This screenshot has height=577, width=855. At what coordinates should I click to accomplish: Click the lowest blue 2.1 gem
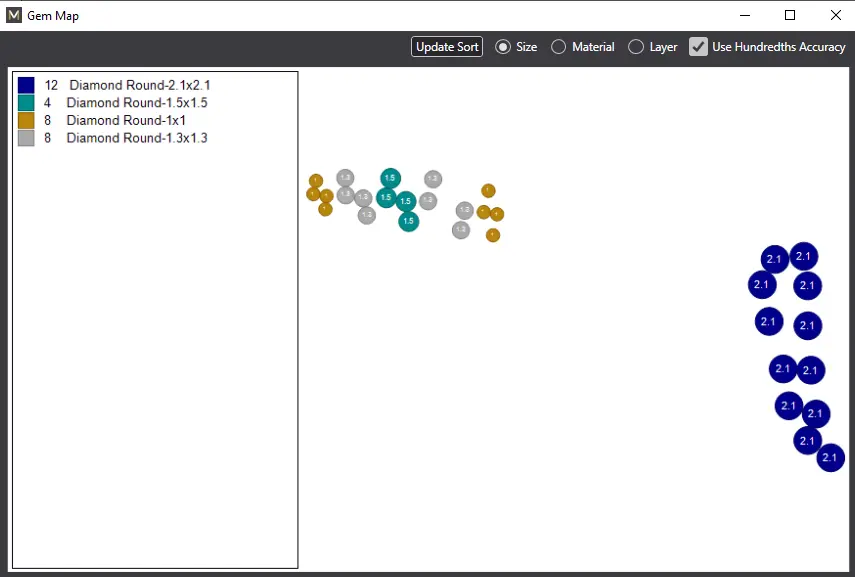click(830, 458)
